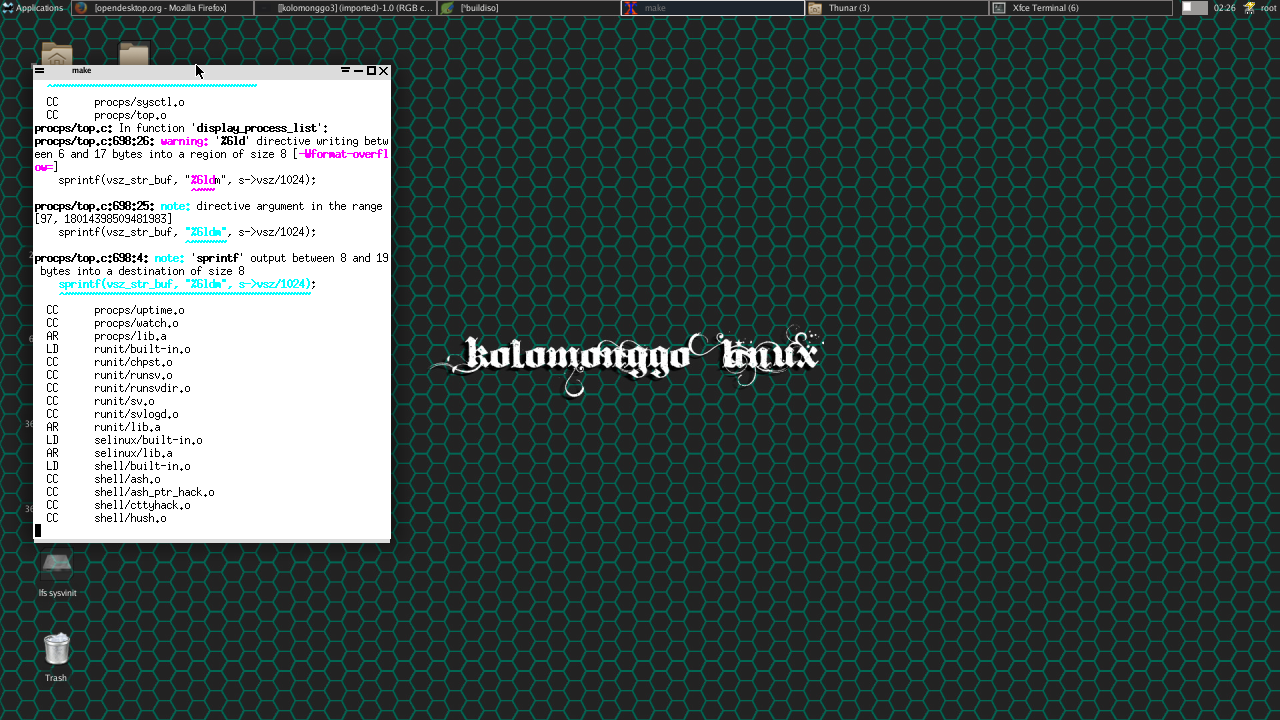Click the 'display_process_list' function name
Viewport: 1280px width, 720px height.
click(x=259, y=128)
